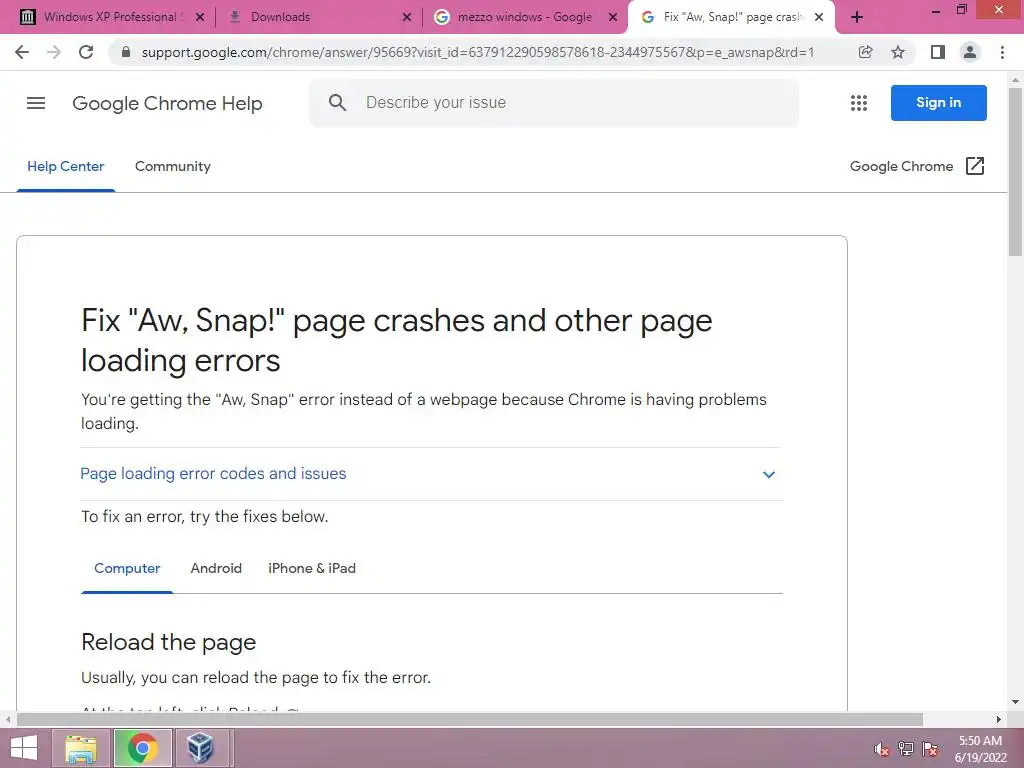Click the Describe your issue search field
This screenshot has width=1024, height=768.
click(554, 103)
